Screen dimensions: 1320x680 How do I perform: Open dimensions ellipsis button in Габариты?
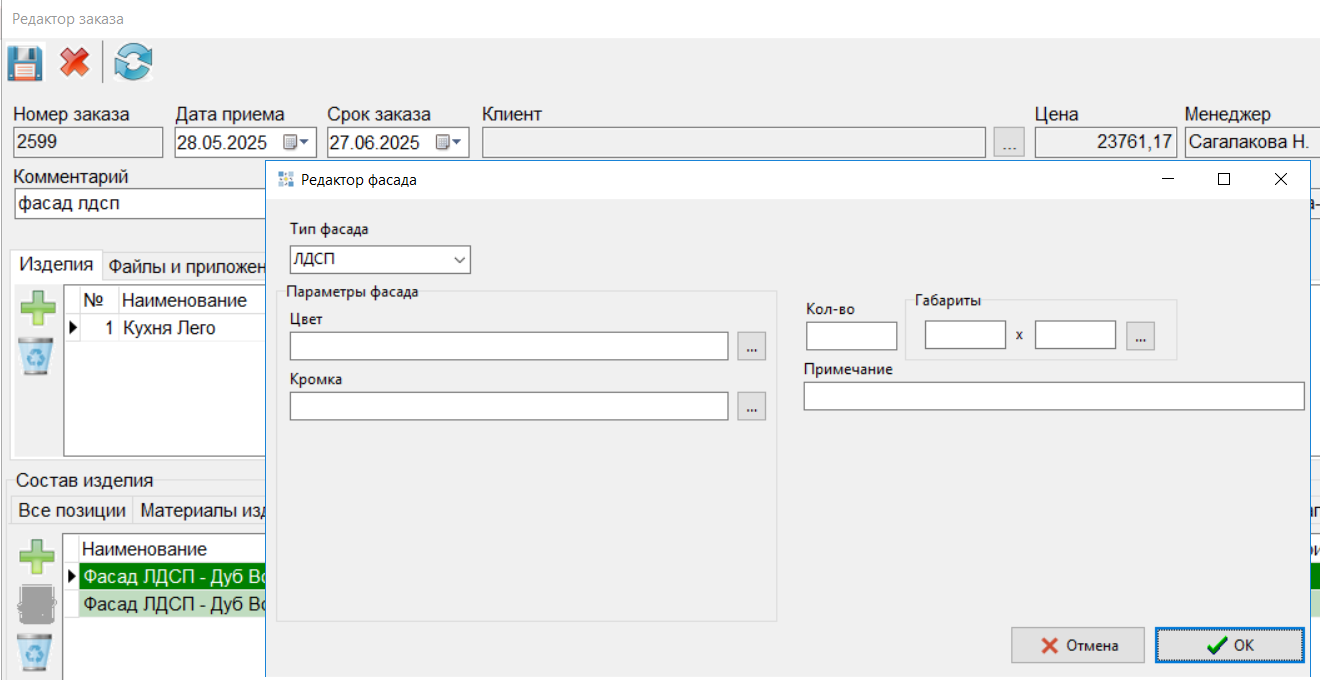coord(1140,336)
